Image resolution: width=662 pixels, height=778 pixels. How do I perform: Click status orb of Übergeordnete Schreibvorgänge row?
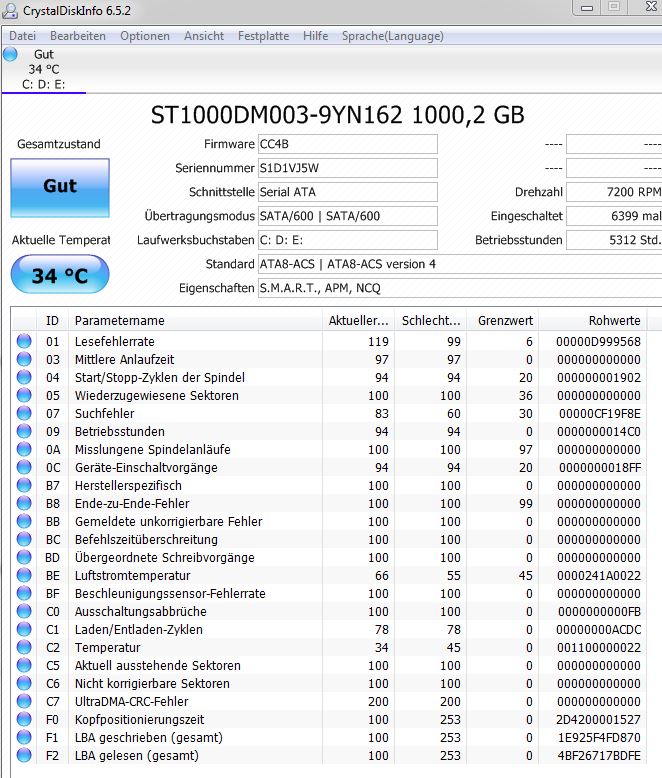[x=24, y=557]
